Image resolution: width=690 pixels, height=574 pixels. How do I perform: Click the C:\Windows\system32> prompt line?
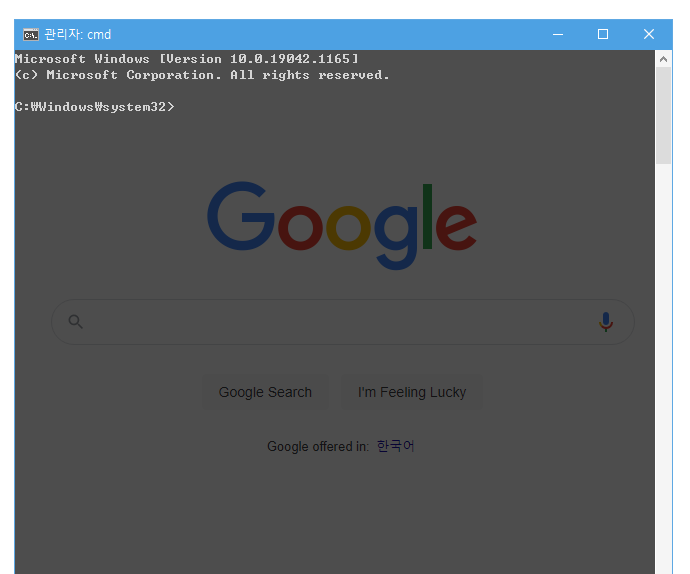pyautogui.click(x=95, y=107)
